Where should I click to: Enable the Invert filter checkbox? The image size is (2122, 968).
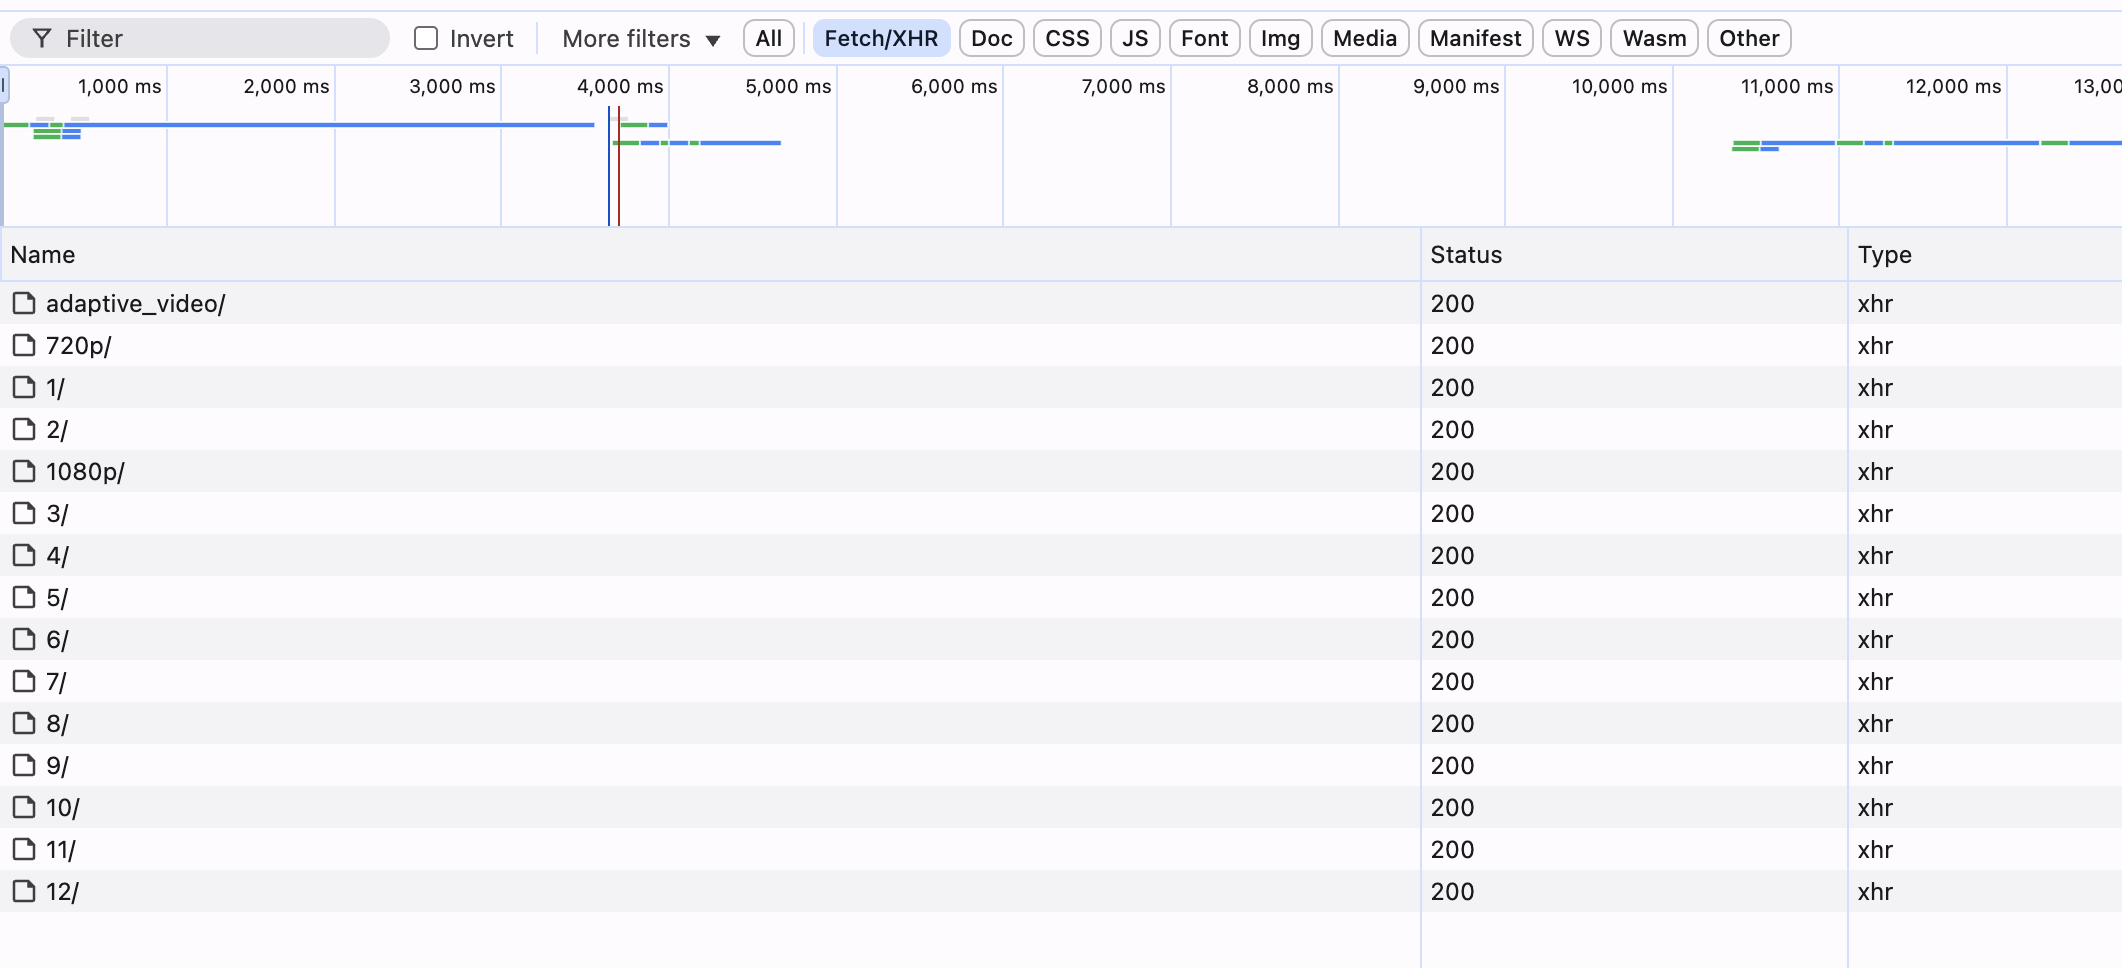coord(426,37)
